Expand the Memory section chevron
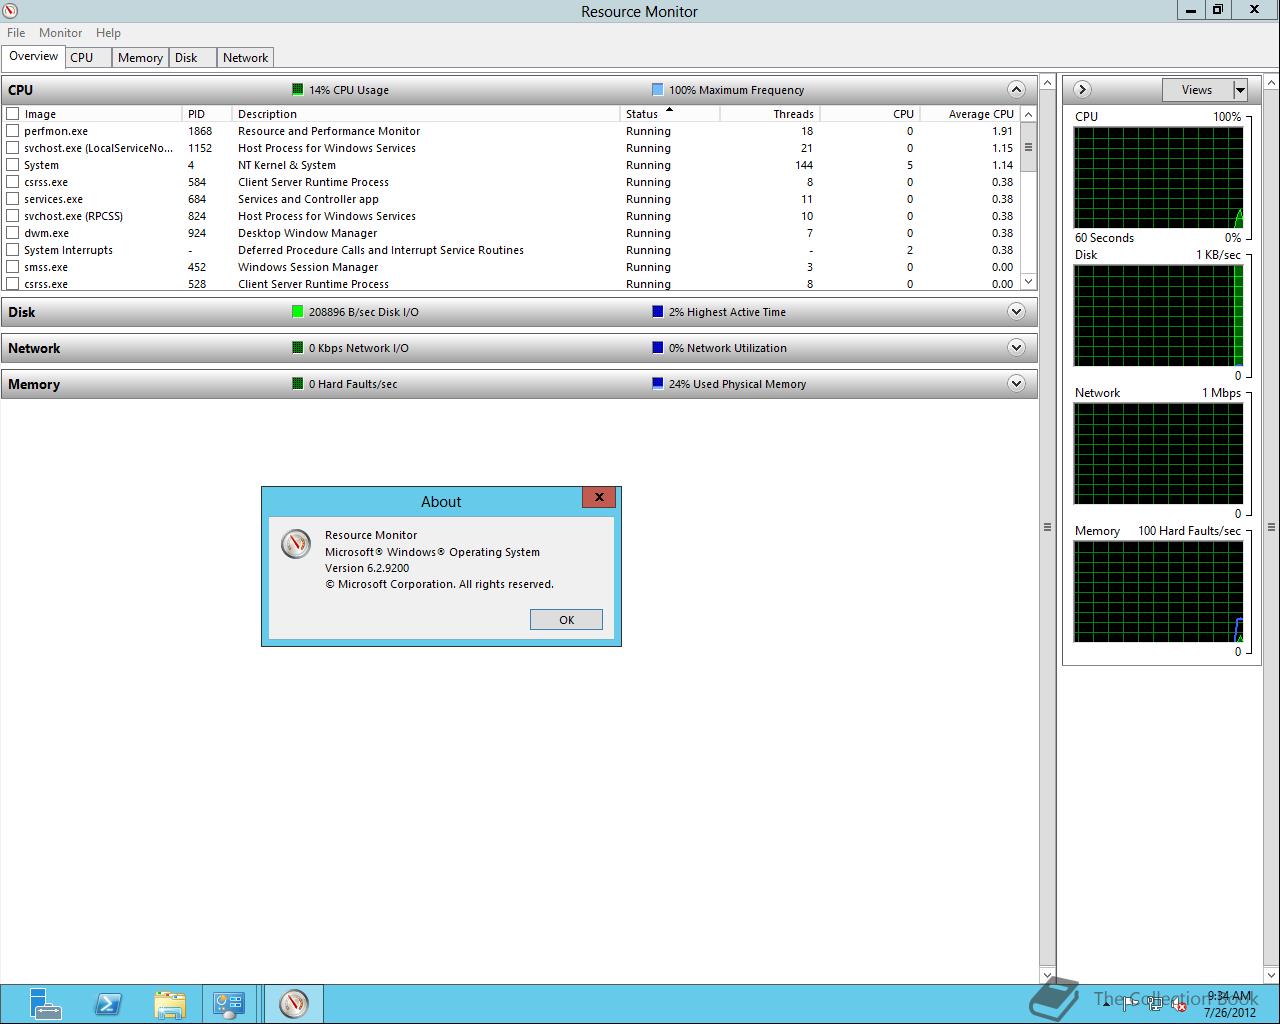This screenshot has height=1024, width=1280. click(1016, 383)
